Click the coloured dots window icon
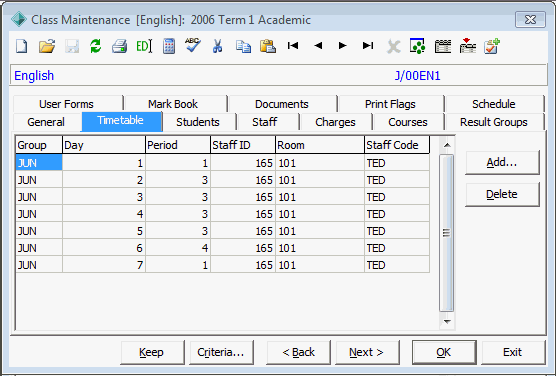The width and height of the screenshot is (556, 376). 417,46
